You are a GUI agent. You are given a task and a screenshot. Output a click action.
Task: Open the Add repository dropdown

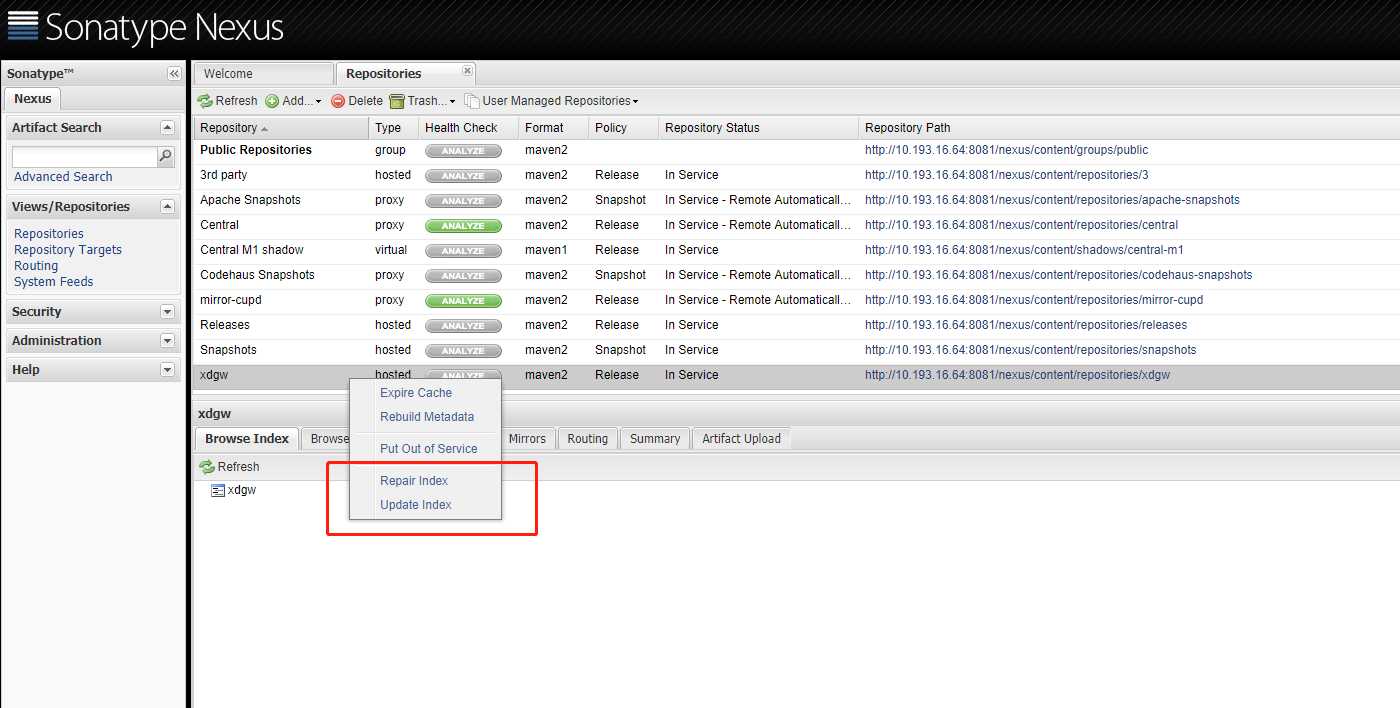pos(294,101)
